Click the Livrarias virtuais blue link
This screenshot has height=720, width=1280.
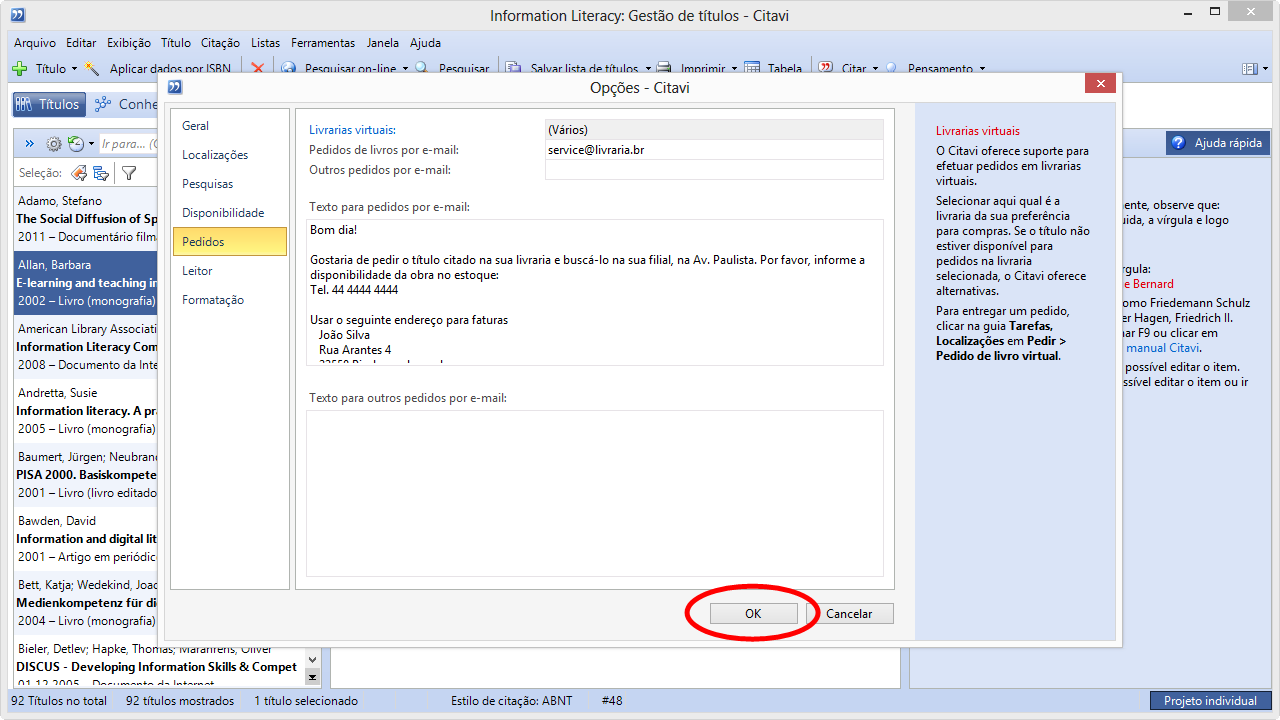coord(352,130)
